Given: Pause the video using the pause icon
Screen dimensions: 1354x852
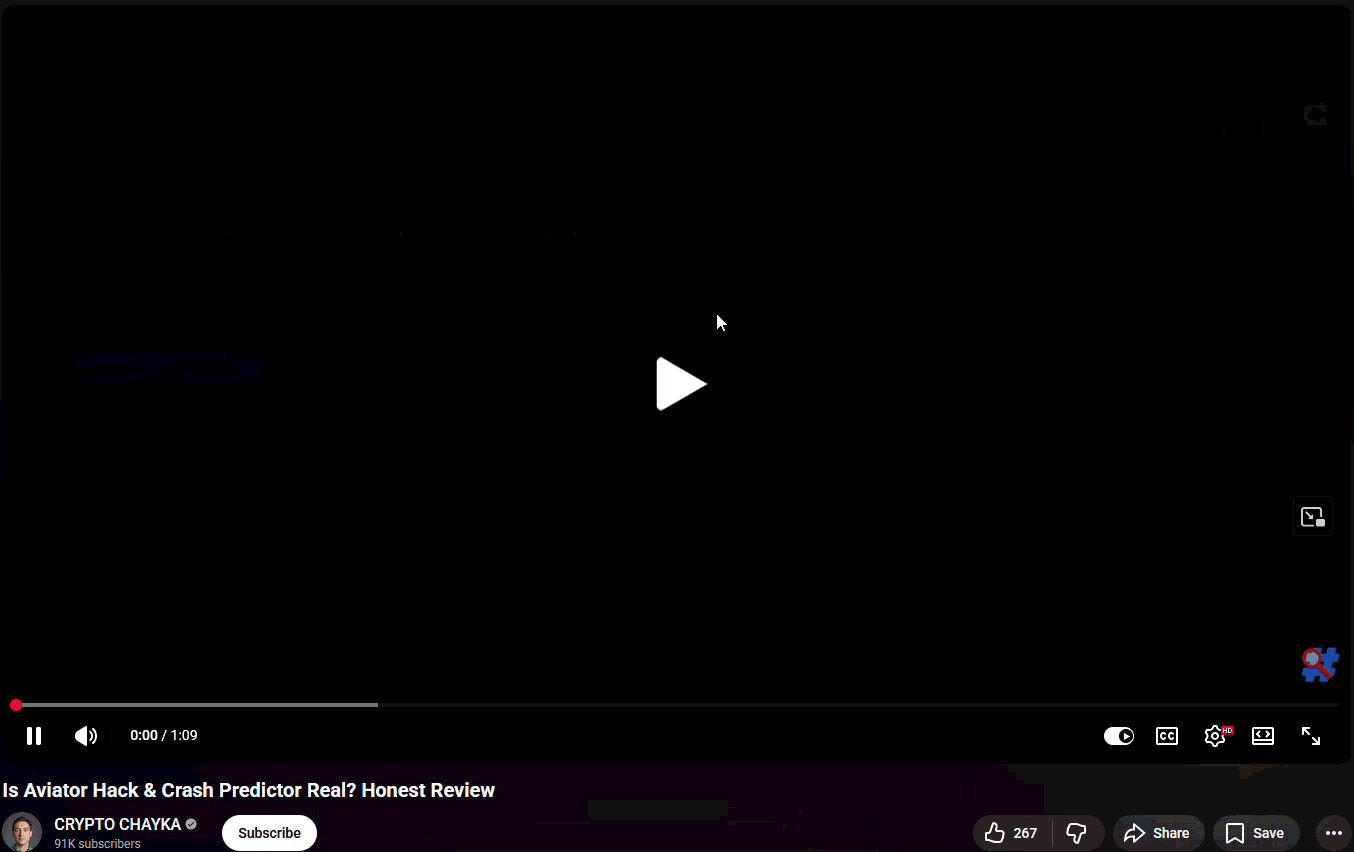Looking at the screenshot, I should point(34,736).
